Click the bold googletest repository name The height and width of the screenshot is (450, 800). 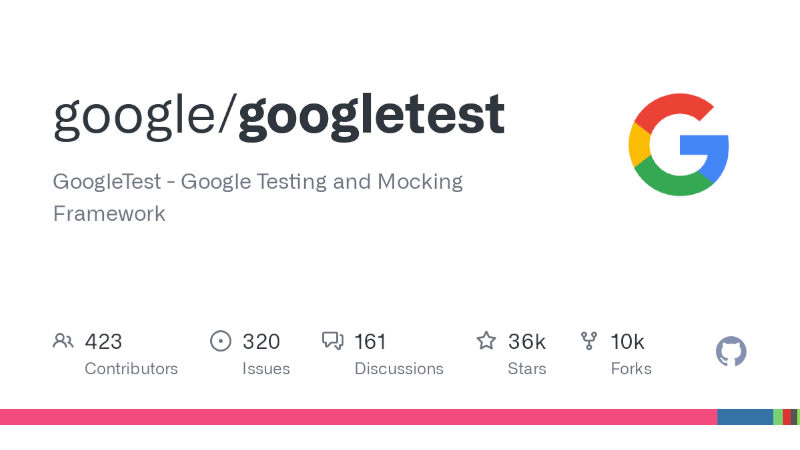pos(371,117)
